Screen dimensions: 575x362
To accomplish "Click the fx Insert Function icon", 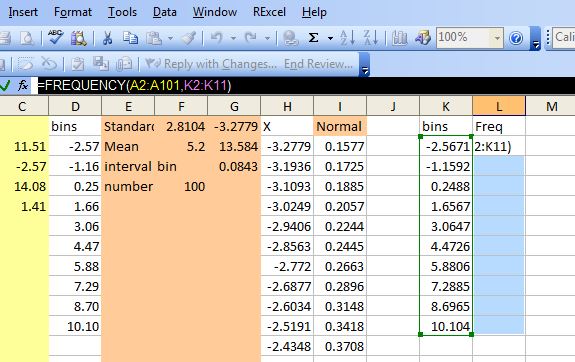I will pos(23,86).
